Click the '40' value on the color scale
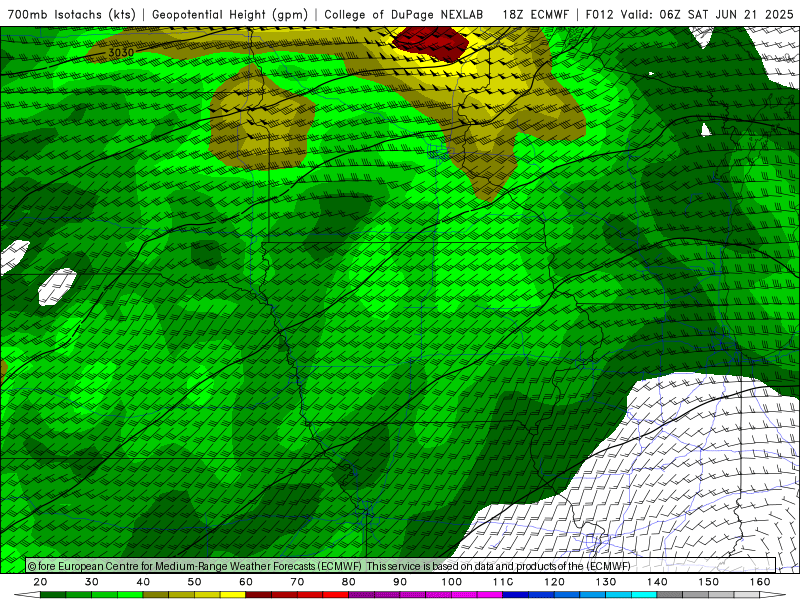Viewport: 800px width, 600px height. click(x=143, y=582)
